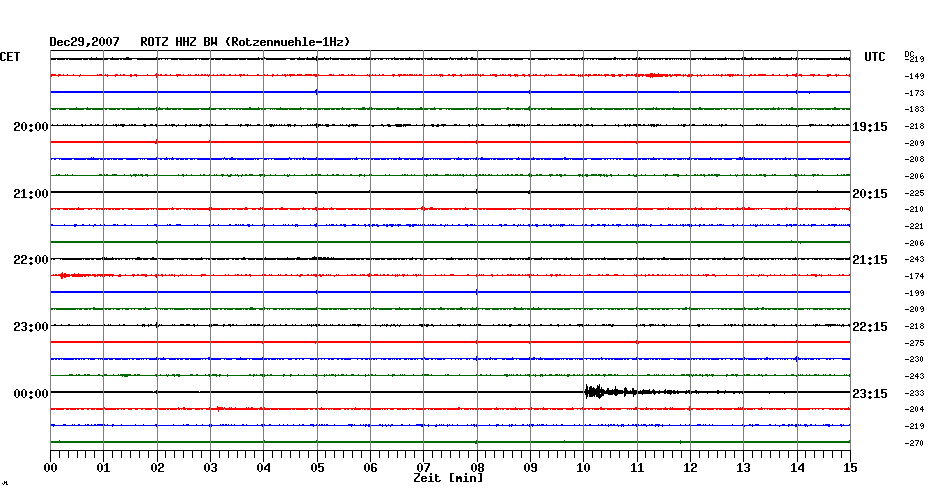Image resolution: width=930 pixels, height=494 pixels.
Task: Click the DC offset value -210
Action: tap(915, 209)
